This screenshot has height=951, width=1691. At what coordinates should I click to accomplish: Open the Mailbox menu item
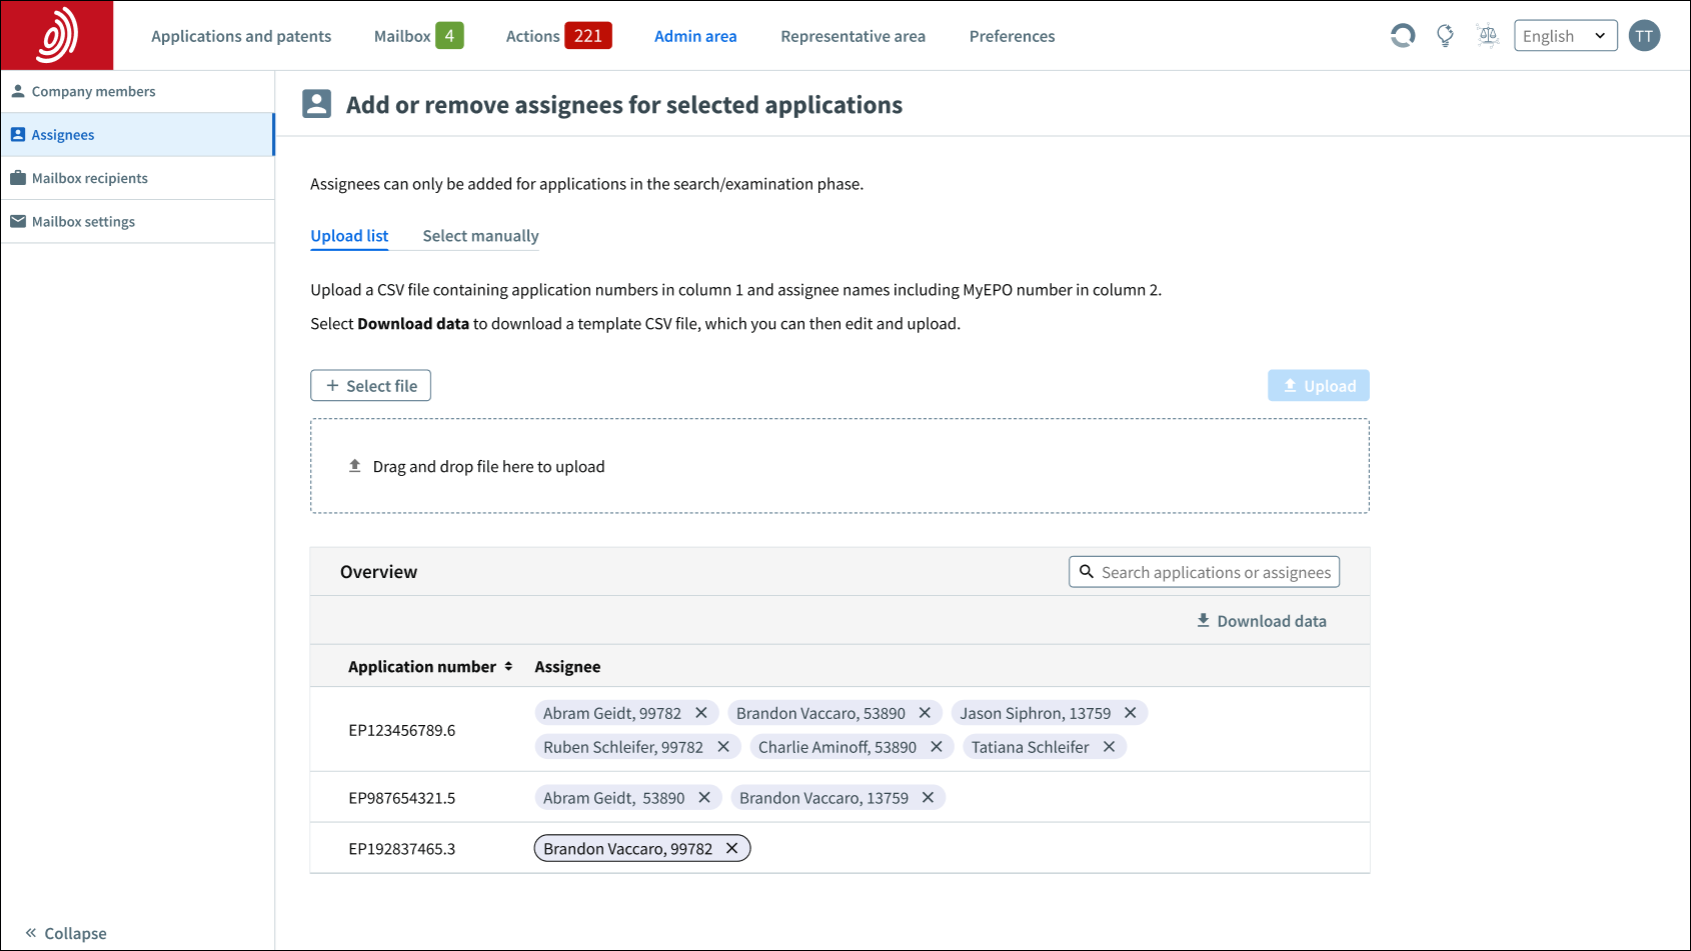tap(402, 36)
